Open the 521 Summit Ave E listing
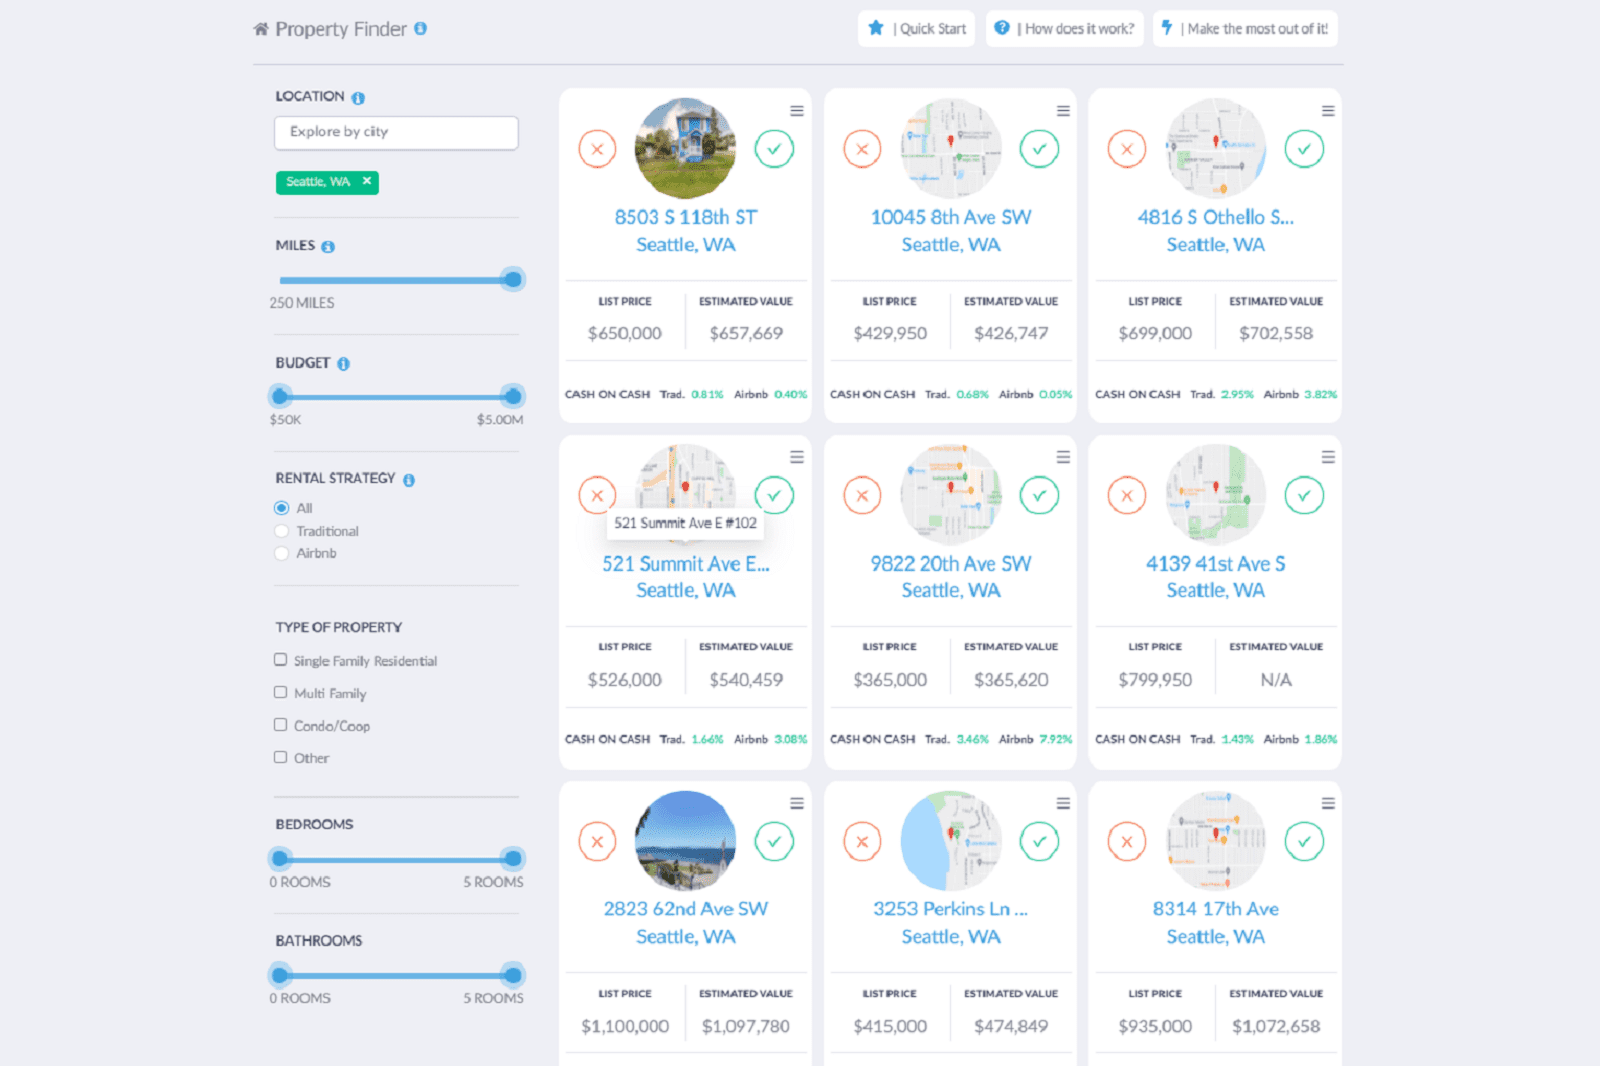This screenshot has width=1600, height=1066. click(686, 563)
